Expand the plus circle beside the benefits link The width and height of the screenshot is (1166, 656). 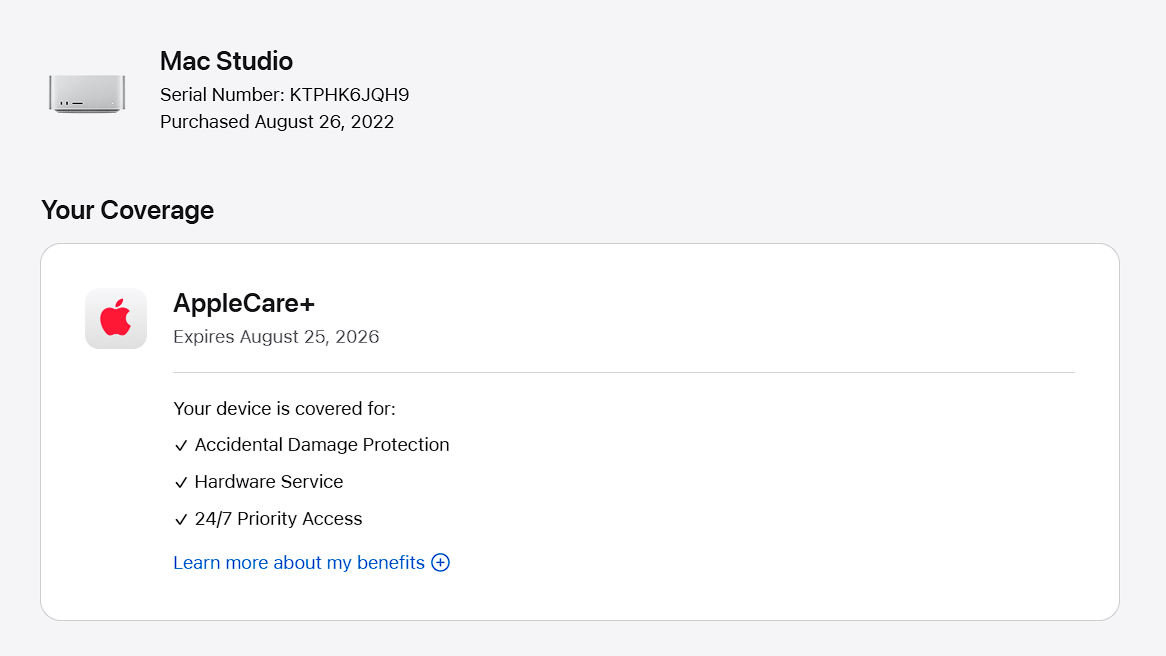click(440, 562)
